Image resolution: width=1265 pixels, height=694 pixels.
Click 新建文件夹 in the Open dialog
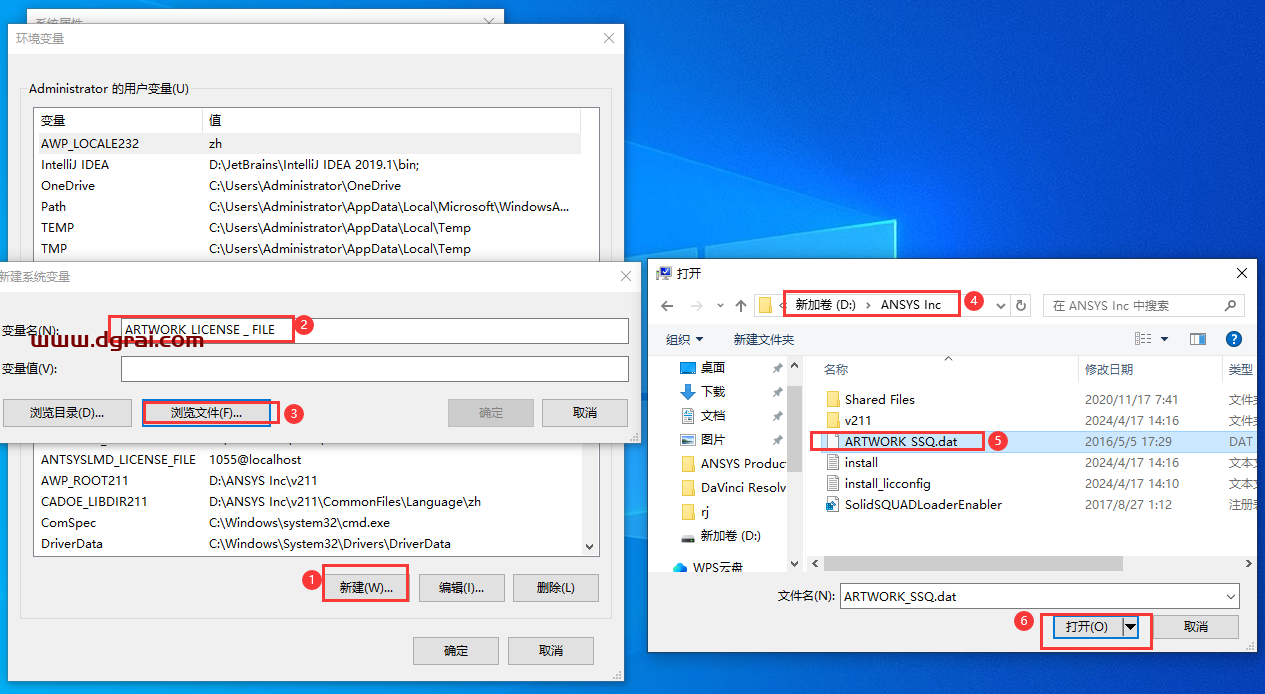764,339
